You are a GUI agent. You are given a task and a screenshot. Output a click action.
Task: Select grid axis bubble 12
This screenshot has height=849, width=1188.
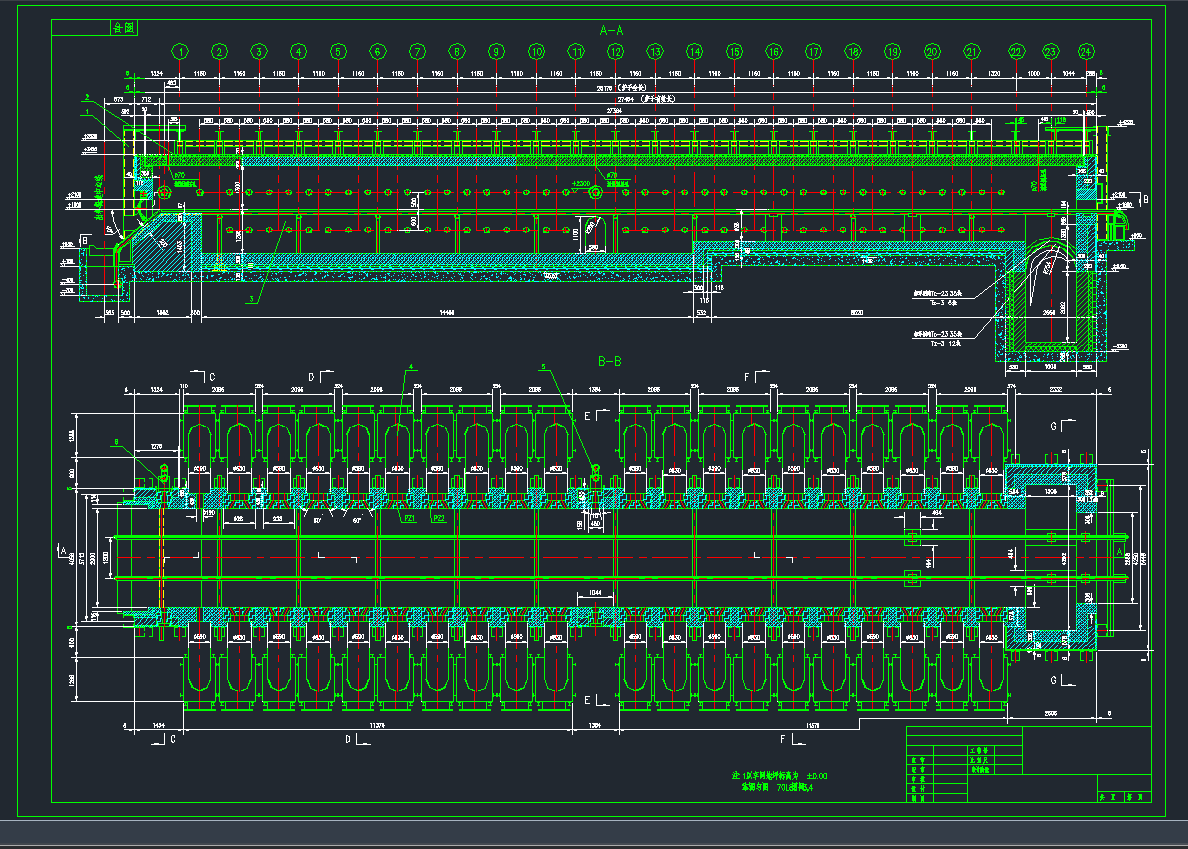[615, 51]
